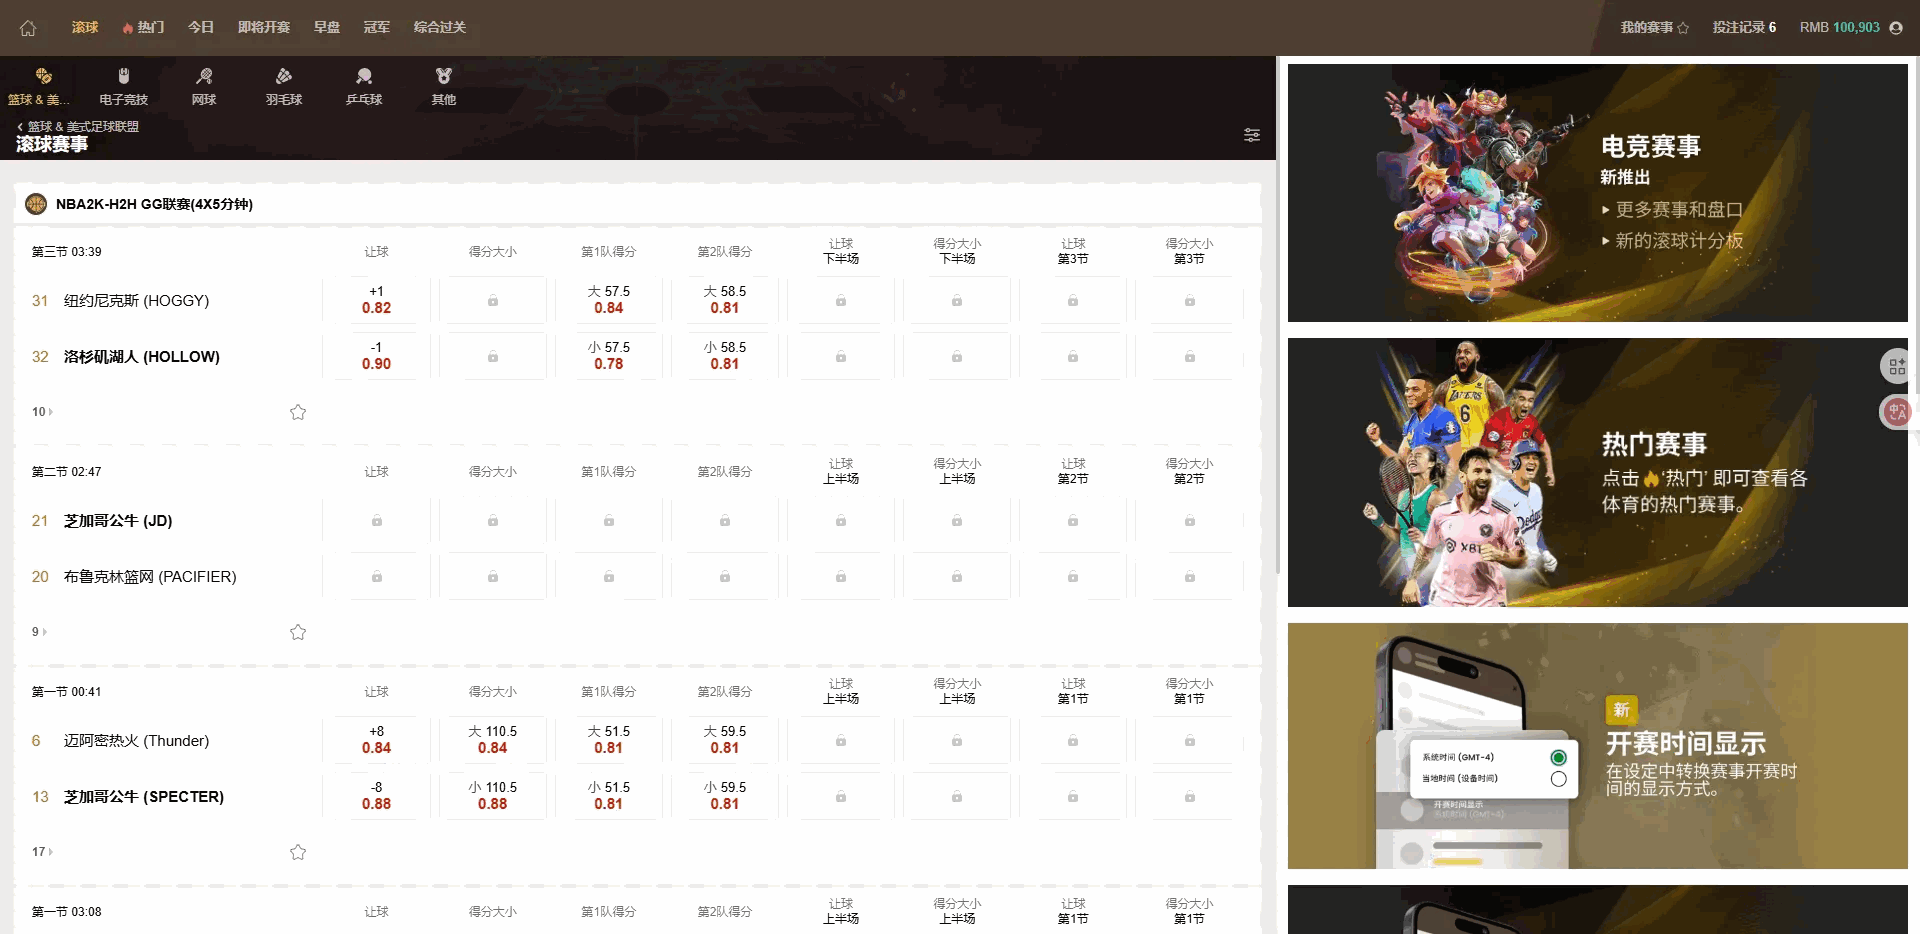This screenshot has height=934, width=1920.
Task: Expand the 17 more markets for Heat match
Action: (42, 852)
